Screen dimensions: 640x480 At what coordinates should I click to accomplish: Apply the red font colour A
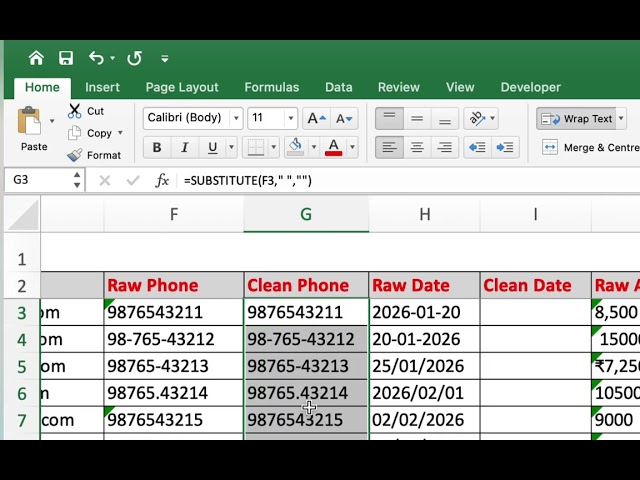(x=333, y=147)
